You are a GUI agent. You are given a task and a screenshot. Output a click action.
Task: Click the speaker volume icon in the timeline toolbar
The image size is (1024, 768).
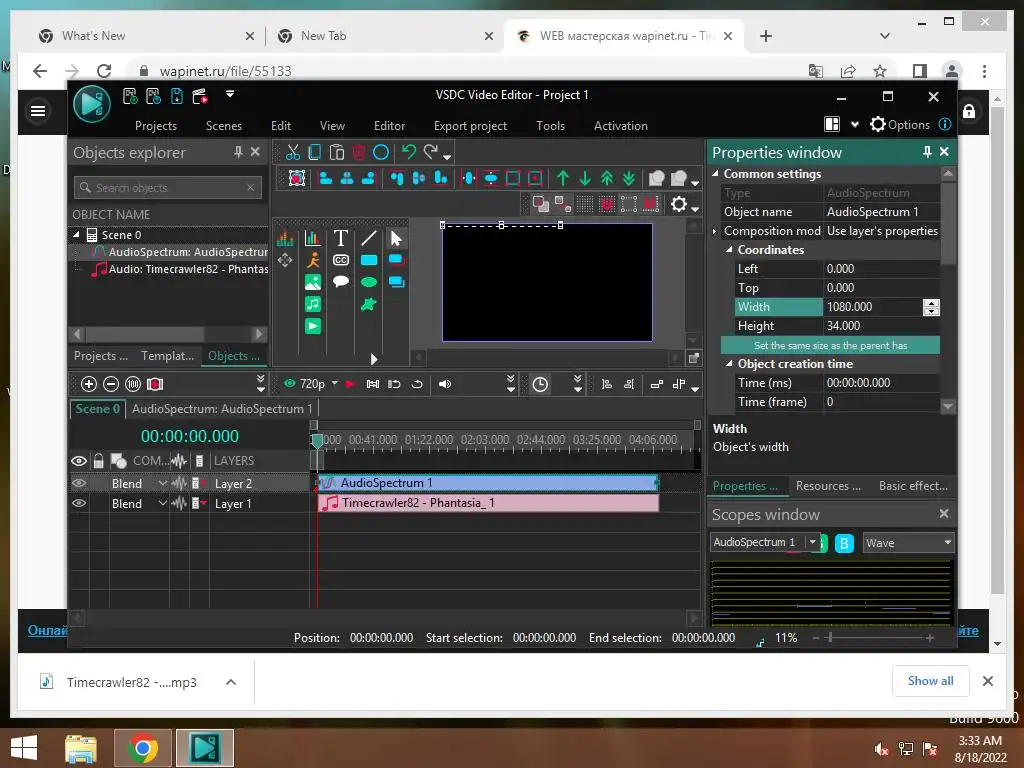pos(445,384)
